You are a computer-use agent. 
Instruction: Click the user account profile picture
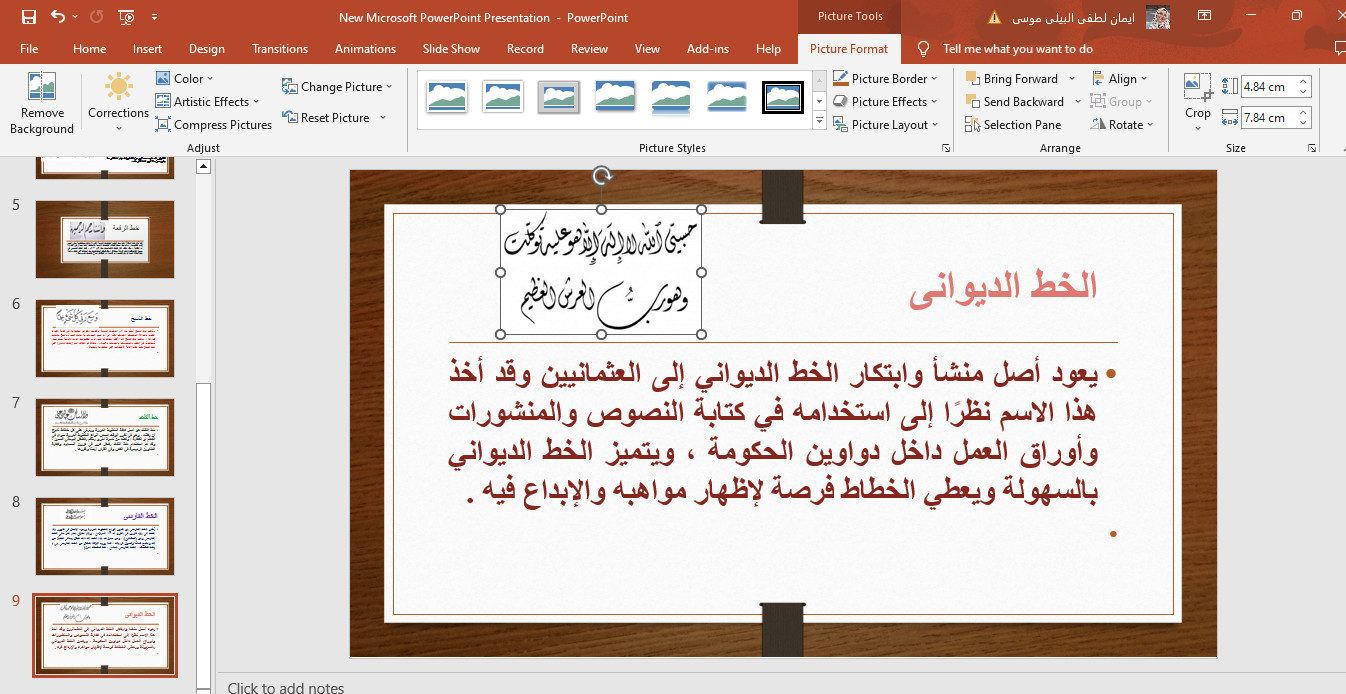pyautogui.click(x=1157, y=17)
